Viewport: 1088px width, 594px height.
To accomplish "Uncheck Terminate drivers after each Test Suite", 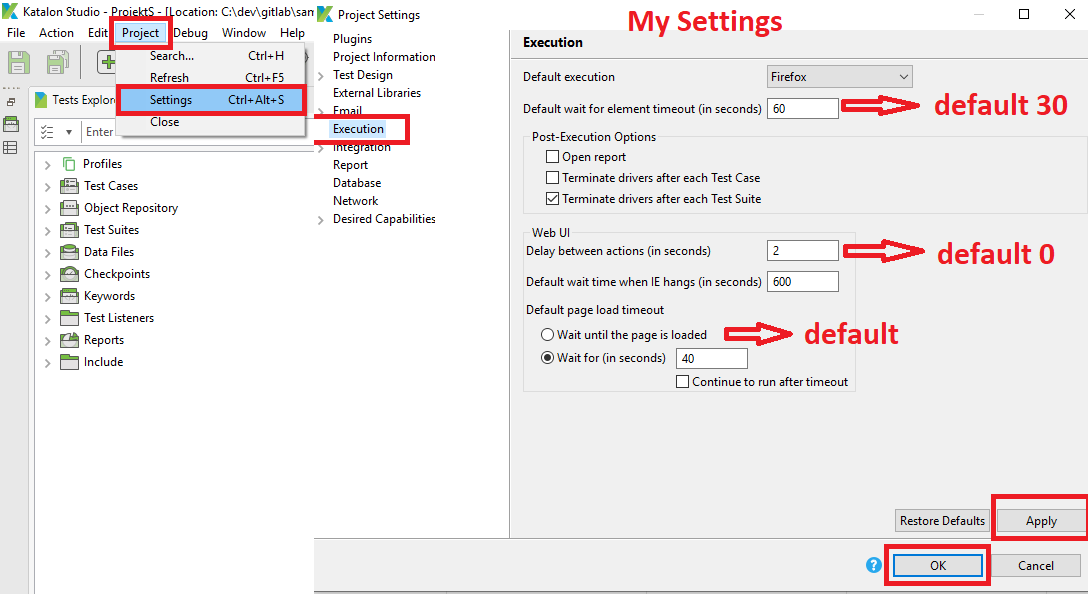I will click(552, 198).
